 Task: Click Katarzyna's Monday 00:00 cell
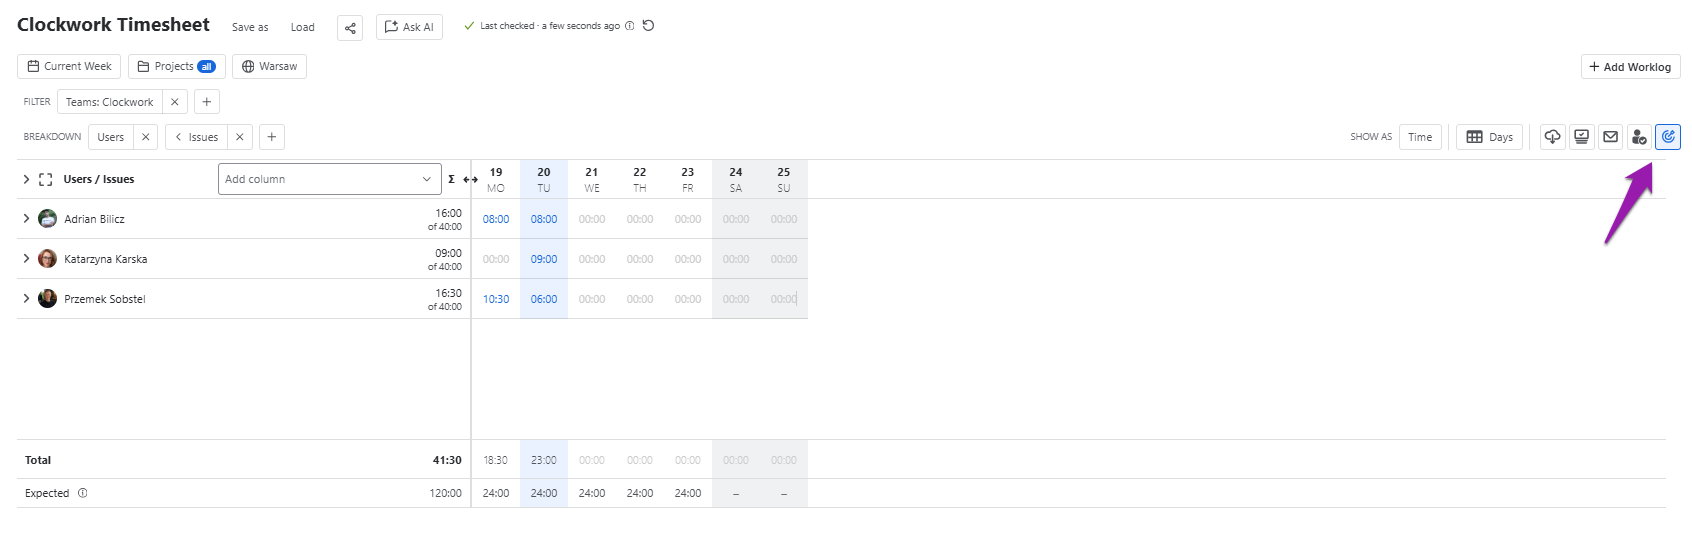tap(496, 259)
